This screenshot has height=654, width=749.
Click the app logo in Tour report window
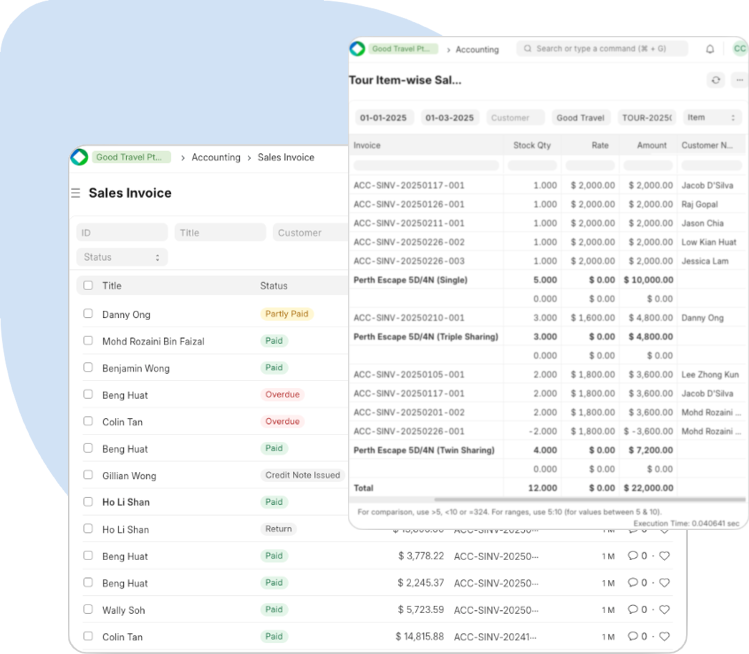click(357, 49)
